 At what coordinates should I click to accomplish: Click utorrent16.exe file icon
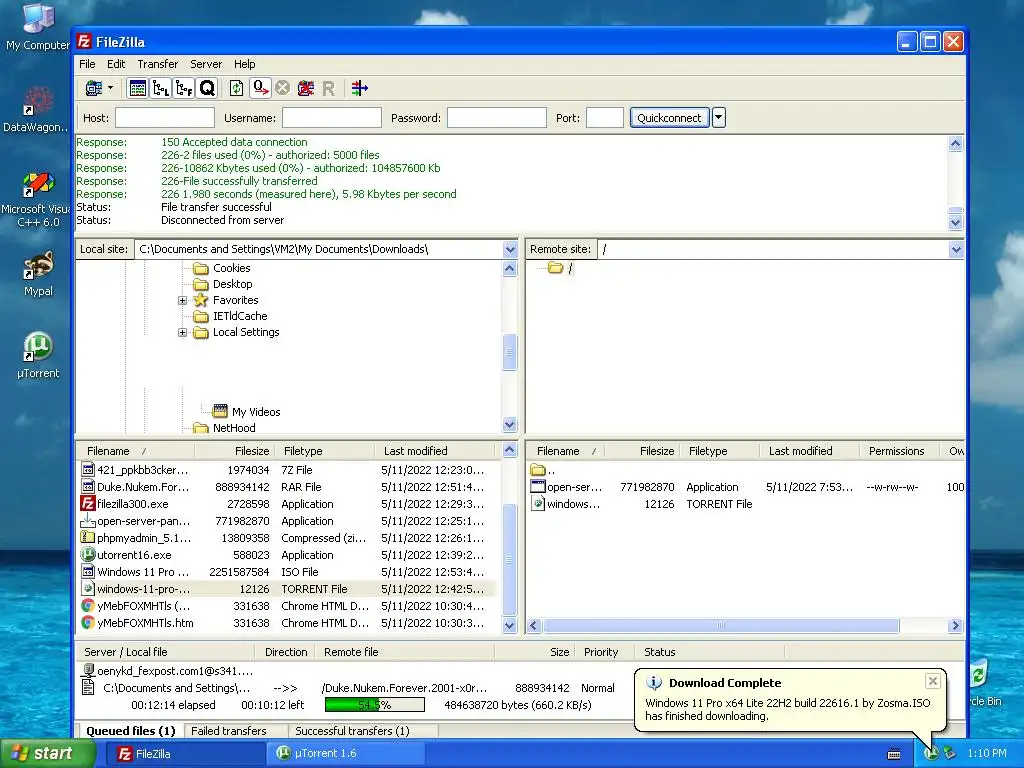tap(88, 554)
